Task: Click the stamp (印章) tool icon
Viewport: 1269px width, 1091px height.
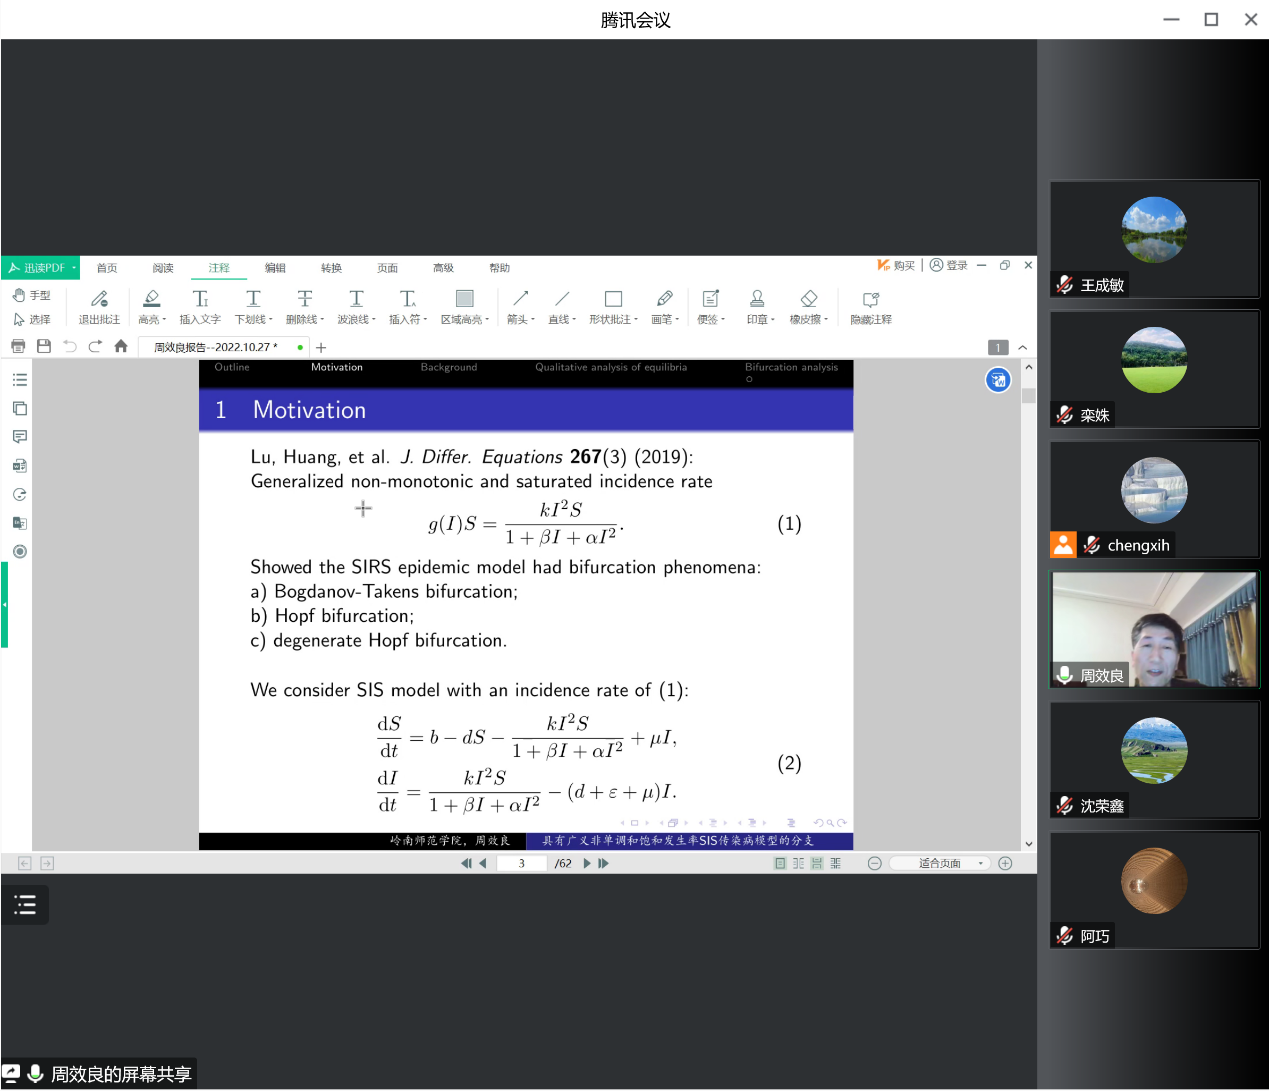Action: 757,299
